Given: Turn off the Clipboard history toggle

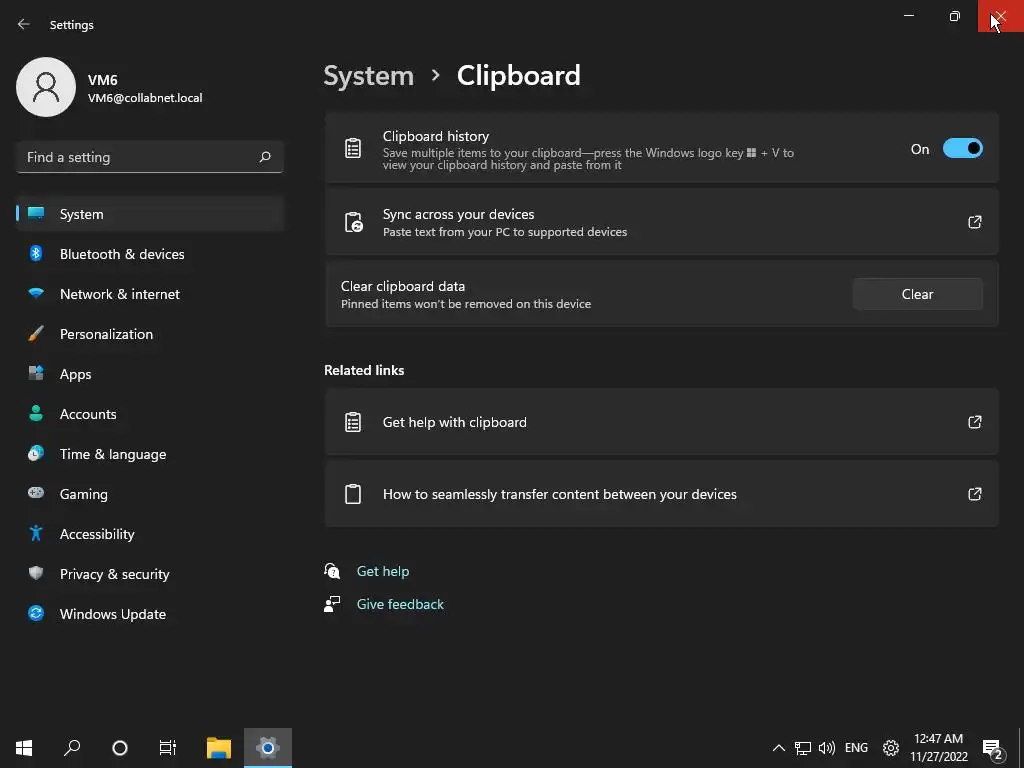Looking at the screenshot, I should coord(962,149).
